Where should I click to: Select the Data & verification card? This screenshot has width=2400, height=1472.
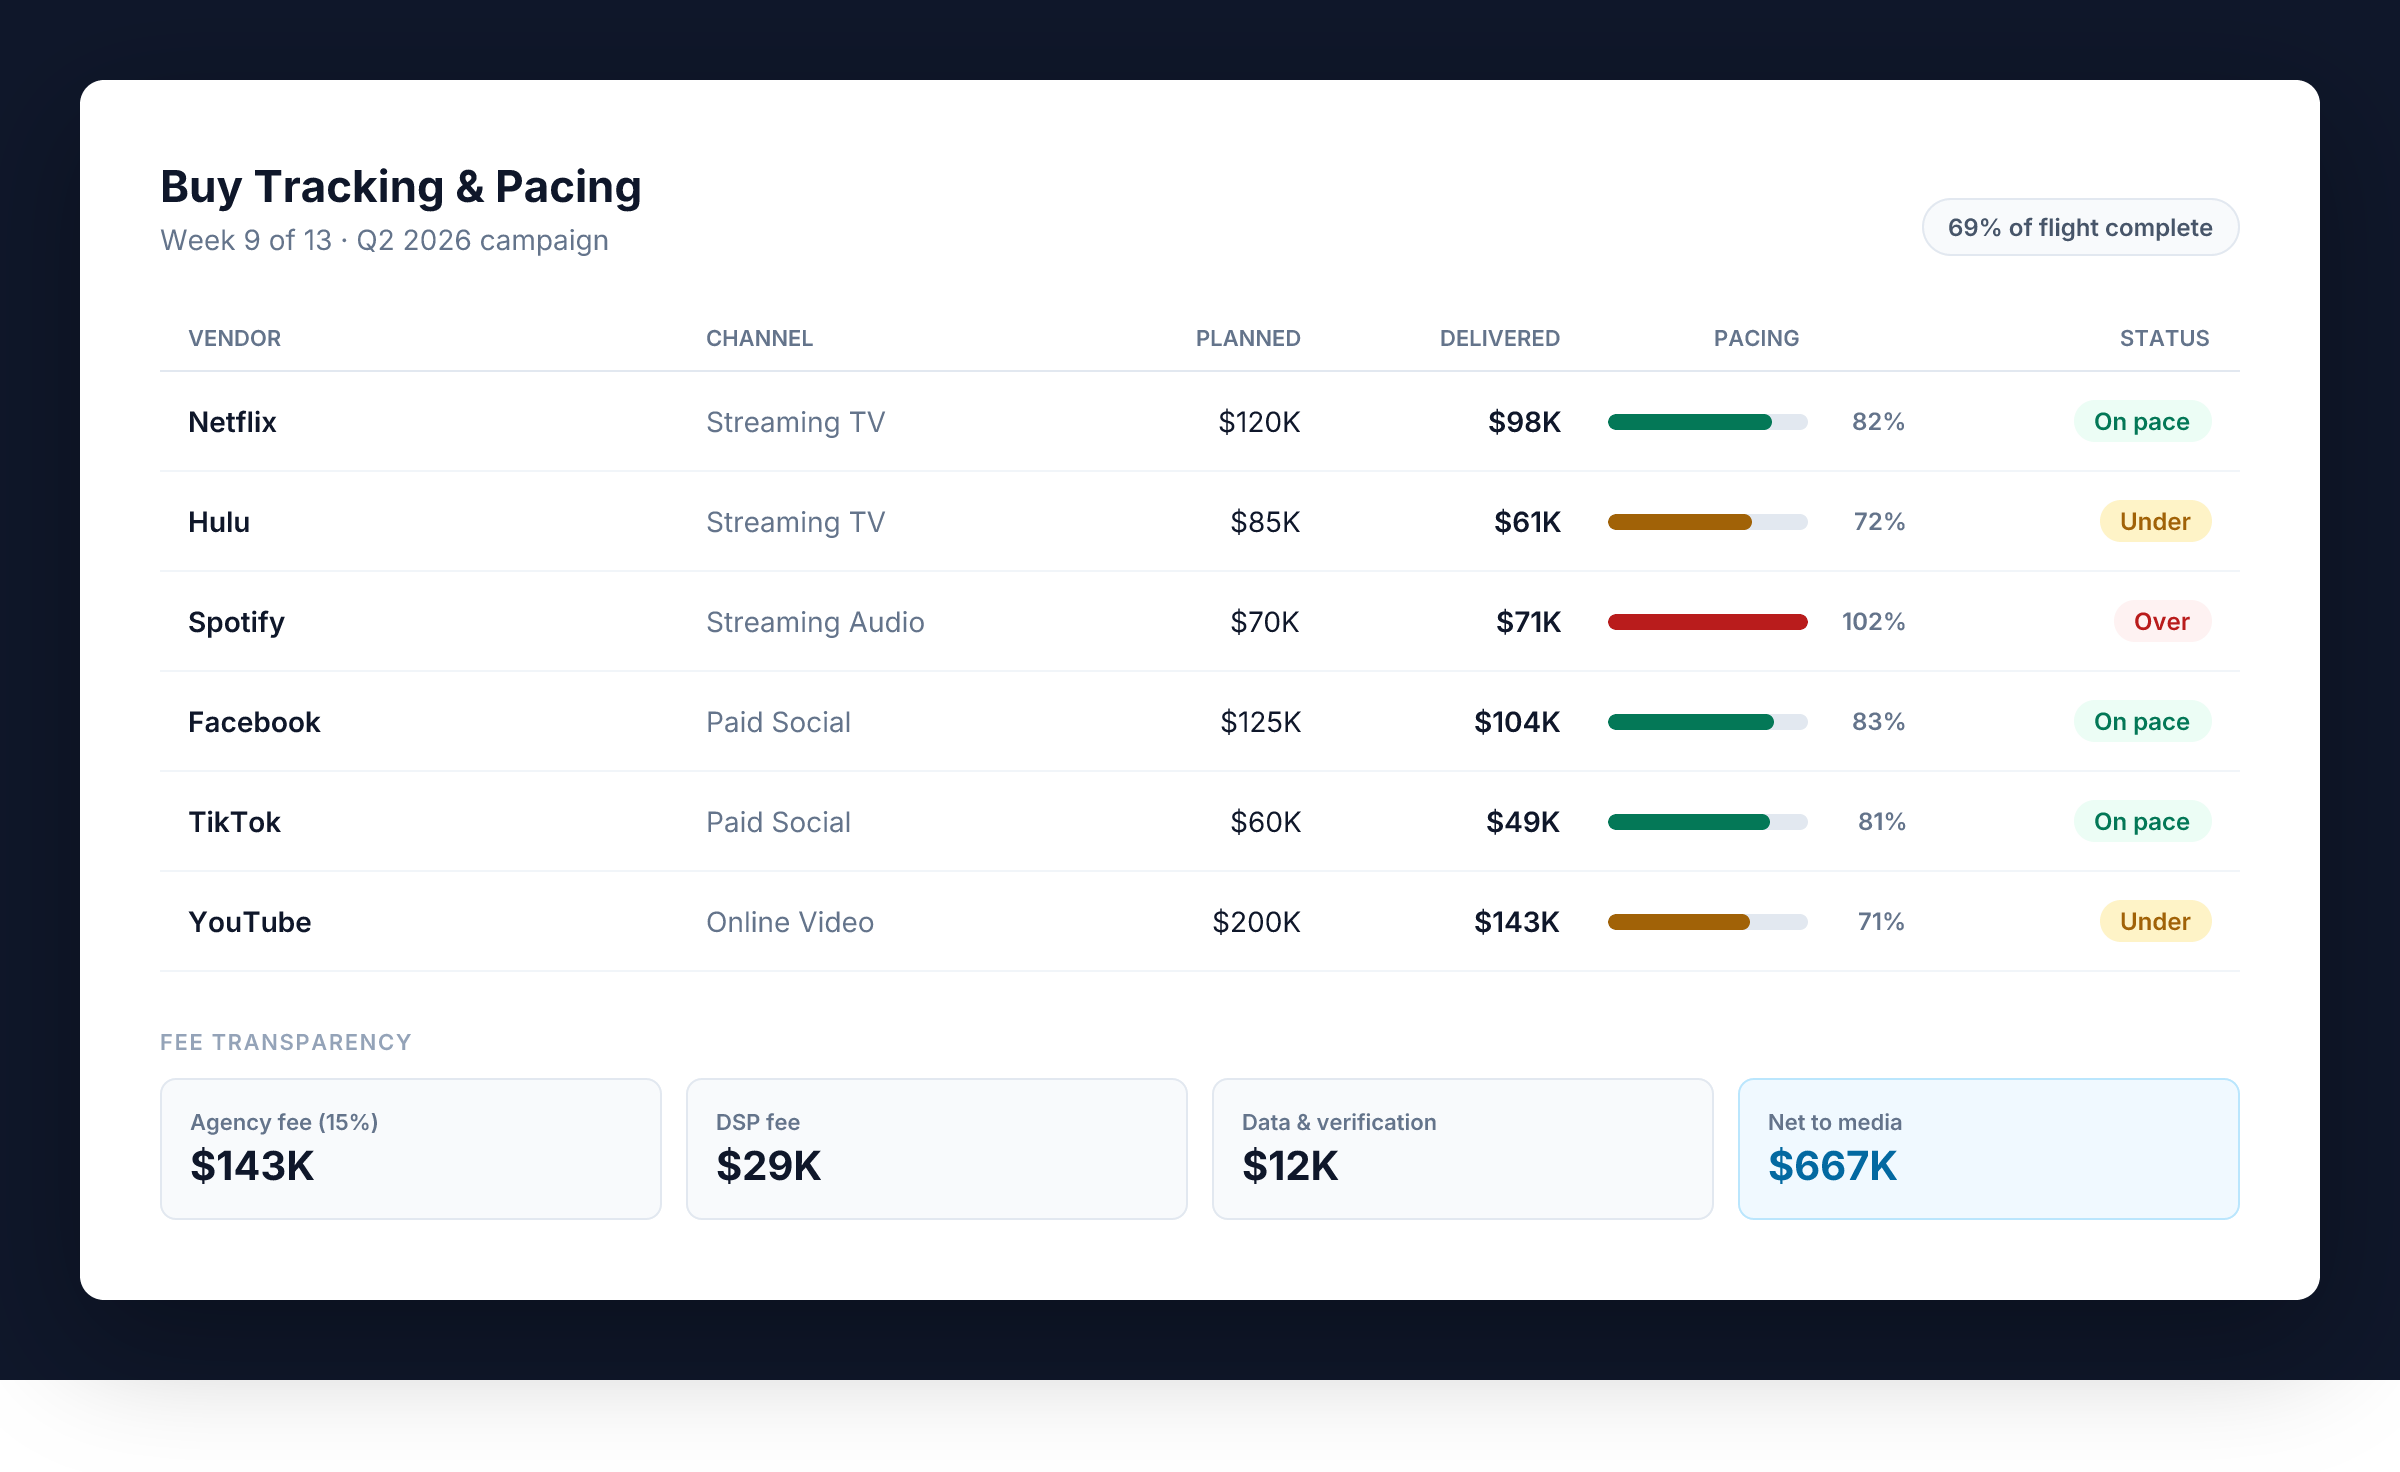click(1462, 1148)
